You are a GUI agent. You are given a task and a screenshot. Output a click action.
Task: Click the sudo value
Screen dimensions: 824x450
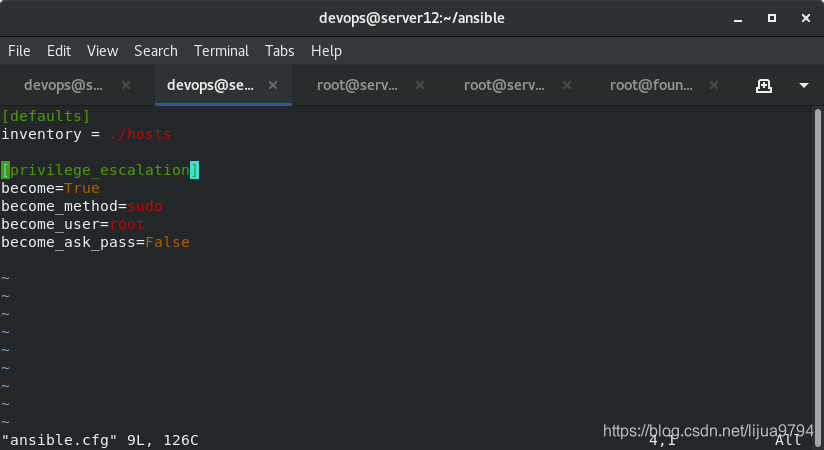click(145, 206)
